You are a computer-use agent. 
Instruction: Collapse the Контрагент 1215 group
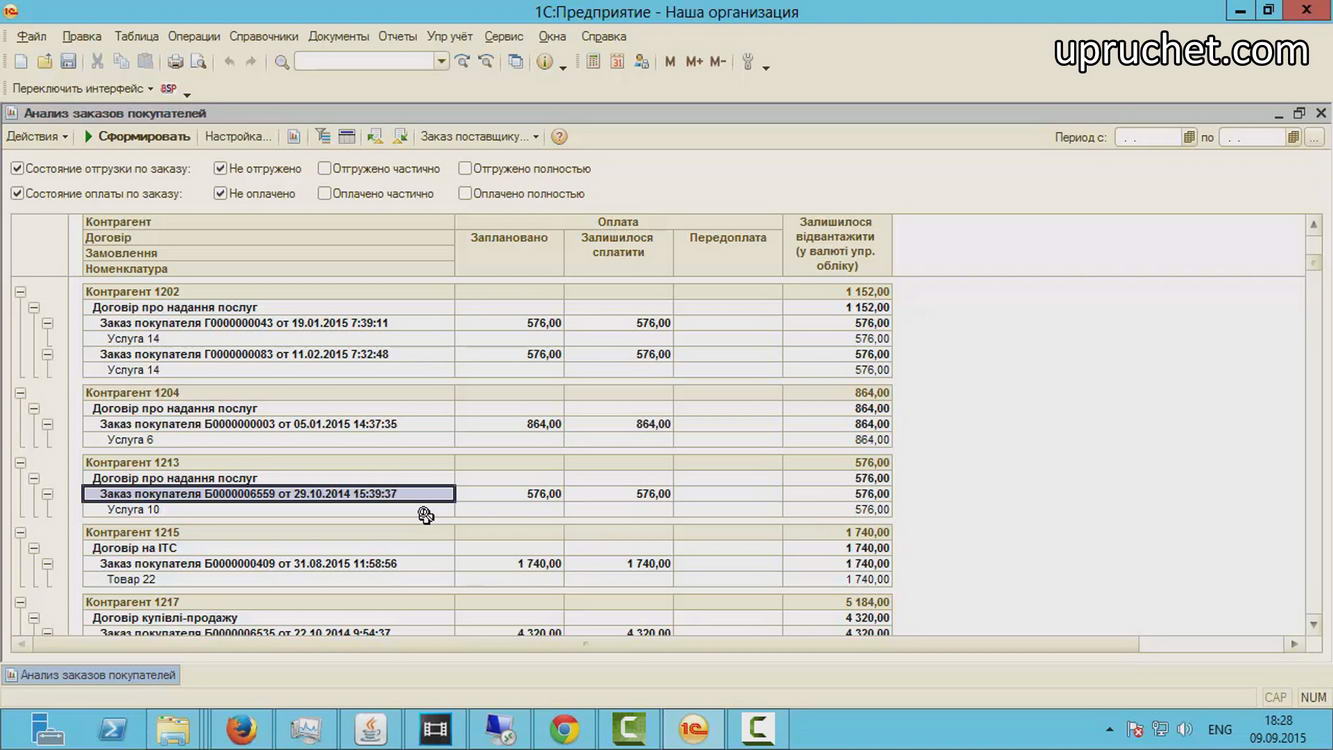click(20, 533)
